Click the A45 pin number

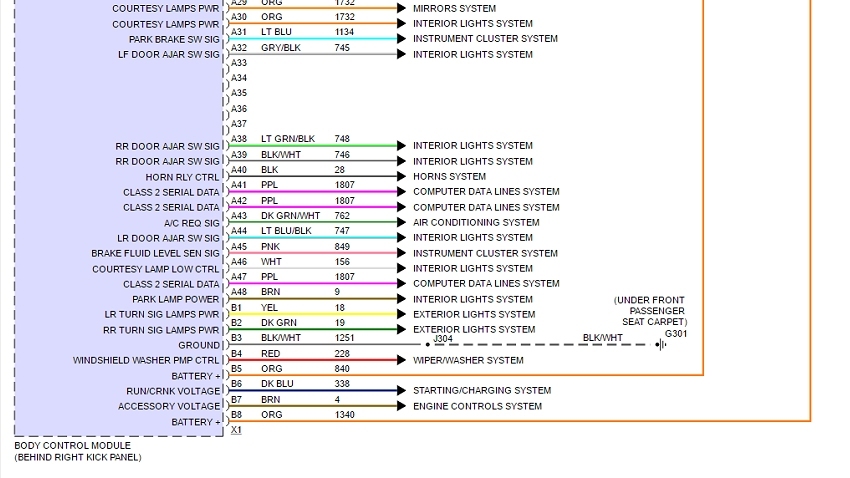[239, 247]
